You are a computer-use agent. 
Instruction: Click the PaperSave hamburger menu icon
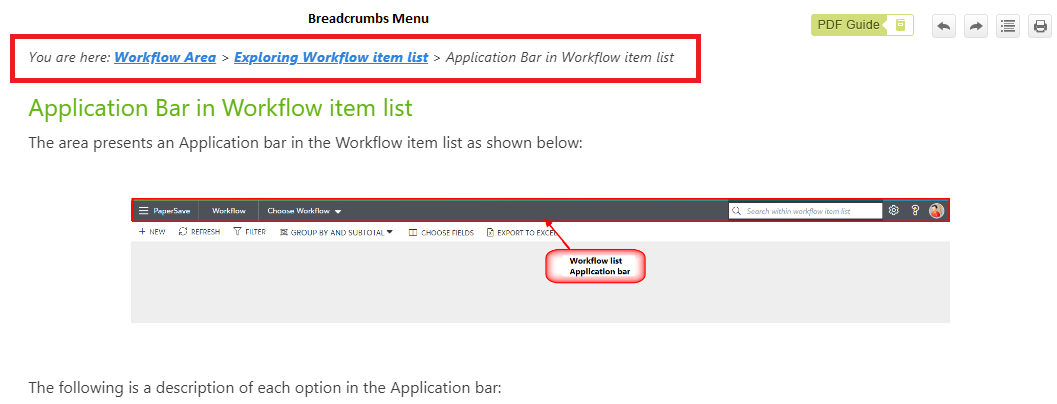[144, 211]
